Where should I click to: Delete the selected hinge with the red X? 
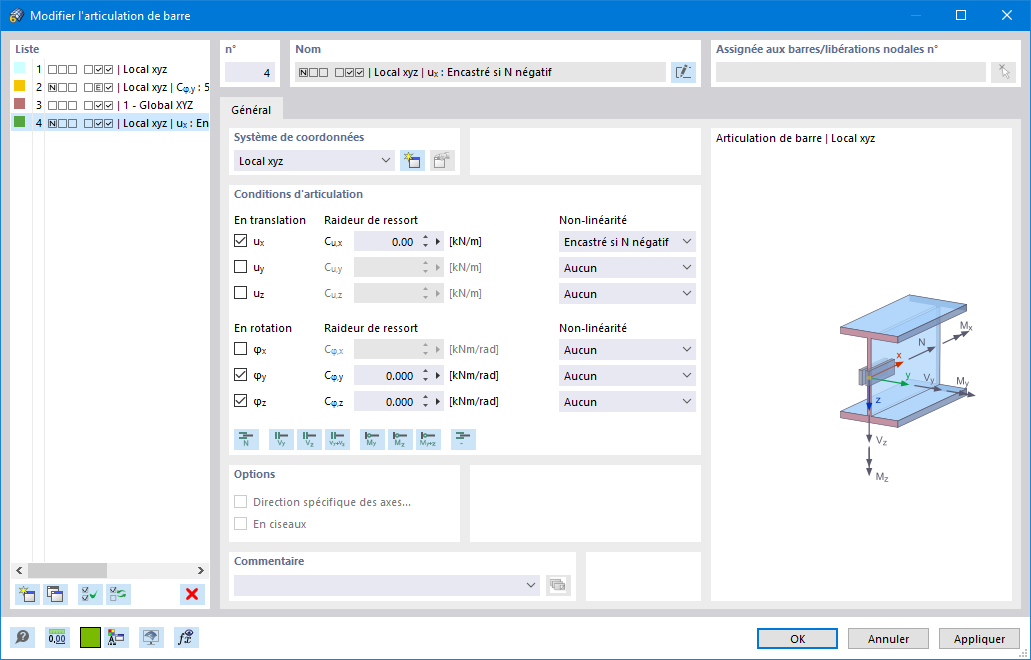(x=192, y=594)
